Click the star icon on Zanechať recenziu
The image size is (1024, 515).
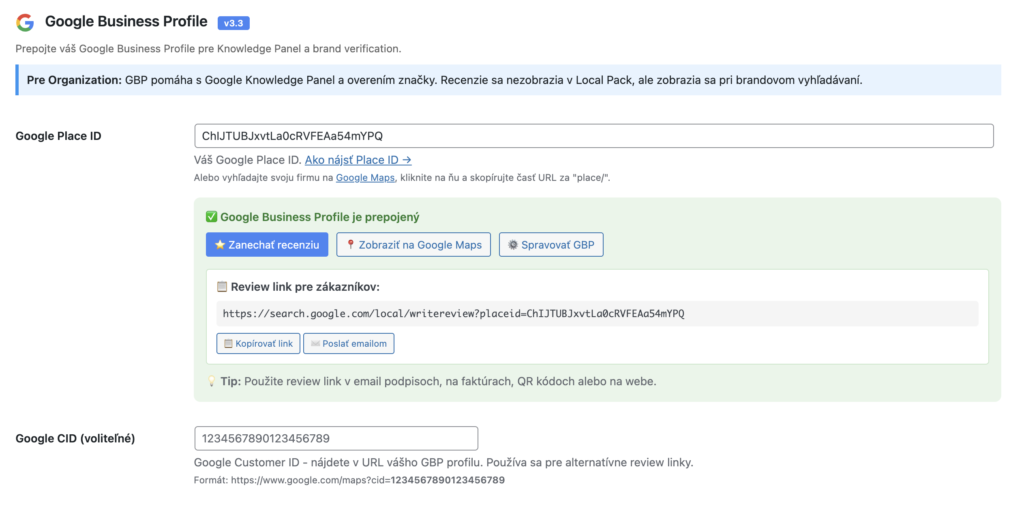click(x=220, y=245)
